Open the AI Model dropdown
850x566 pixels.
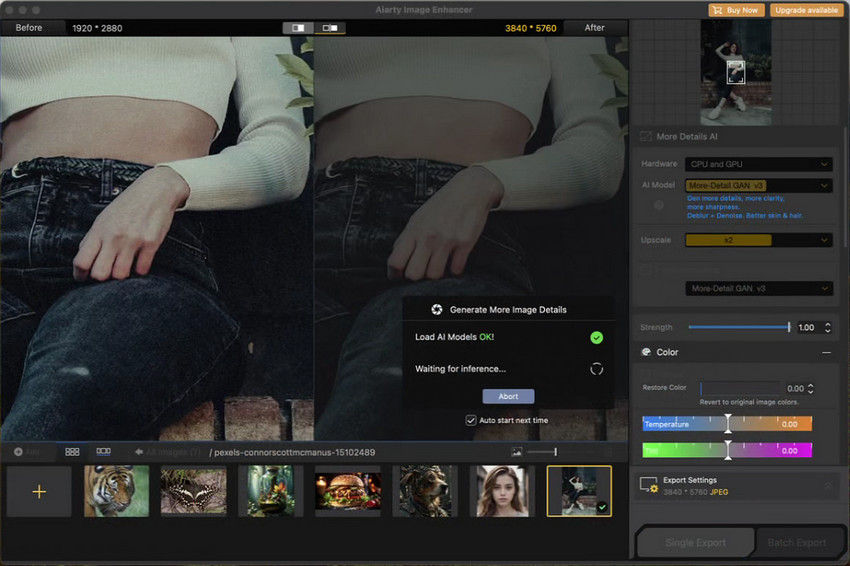click(x=758, y=185)
